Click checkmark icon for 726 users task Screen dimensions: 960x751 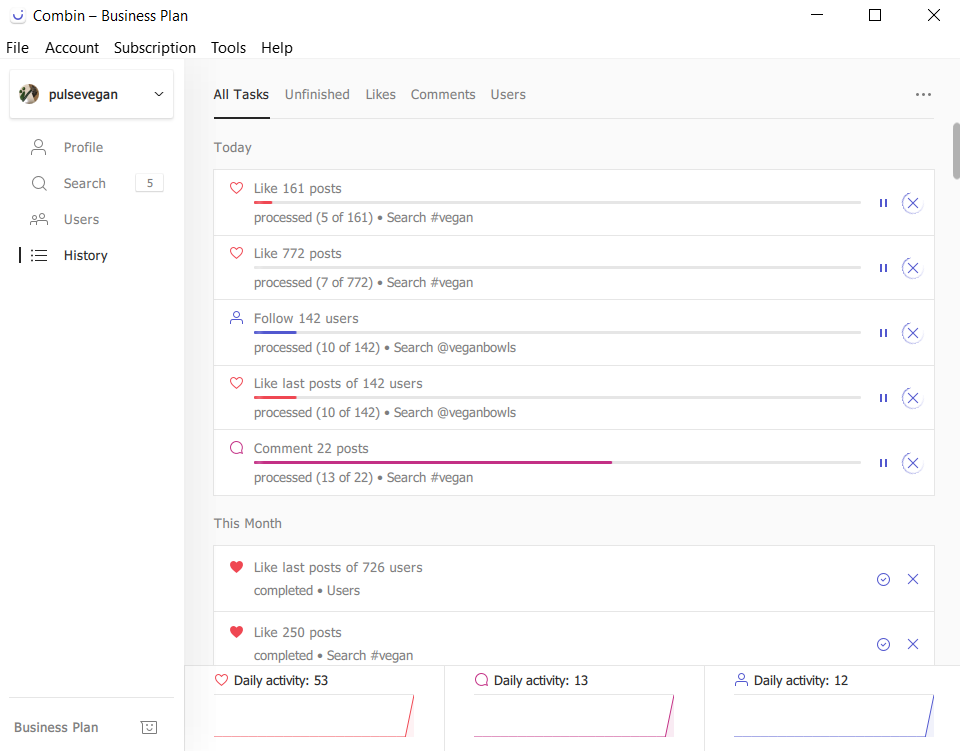tap(883, 579)
